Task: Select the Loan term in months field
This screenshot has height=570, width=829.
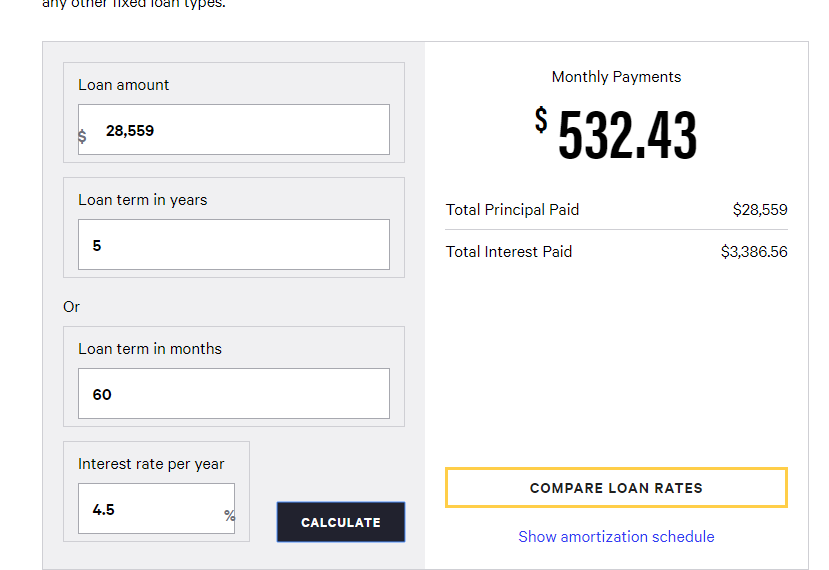Action: pos(234,394)
